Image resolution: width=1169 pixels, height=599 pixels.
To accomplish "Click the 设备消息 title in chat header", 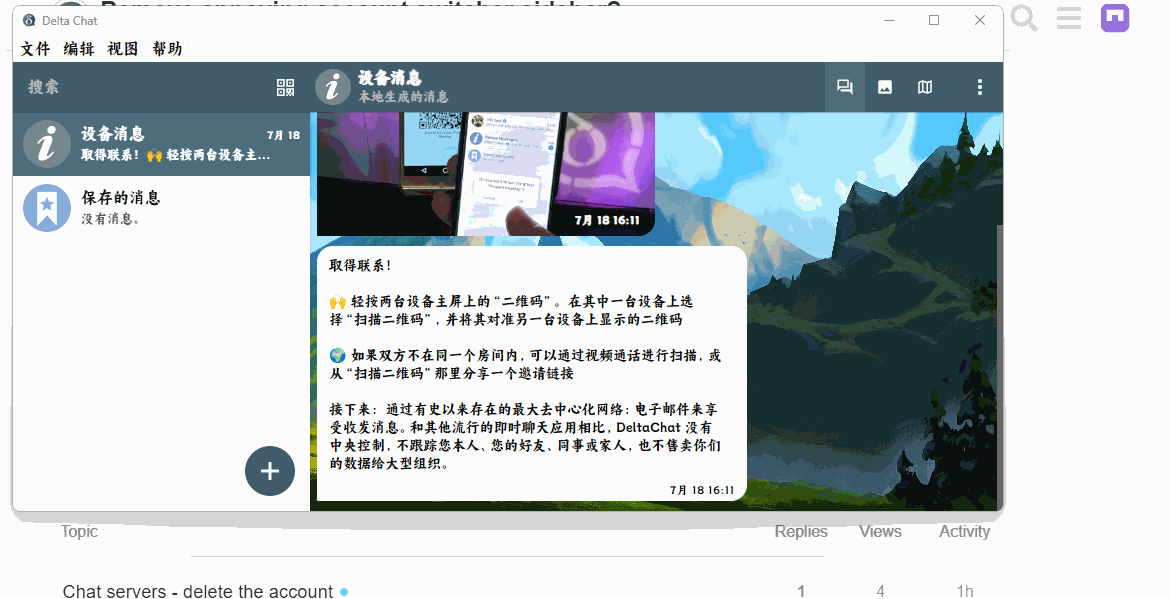I will tap(390, 78).
